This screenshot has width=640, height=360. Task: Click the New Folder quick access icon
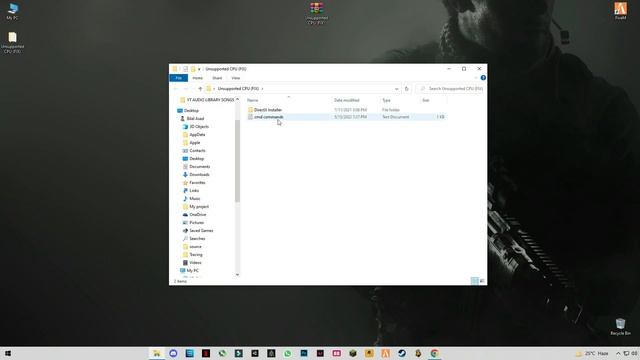[193, 69]
